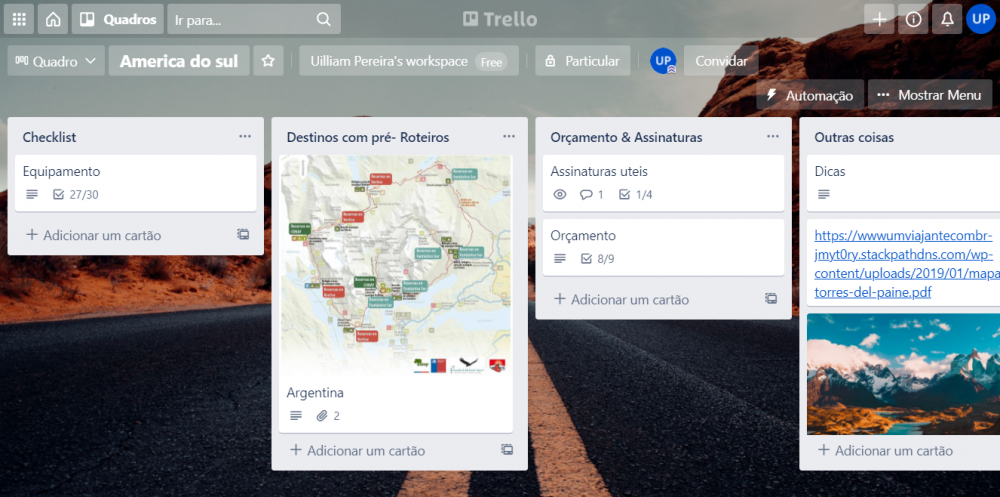
Task: Click the 8/9 checklist badge
Action: [598, 259]
